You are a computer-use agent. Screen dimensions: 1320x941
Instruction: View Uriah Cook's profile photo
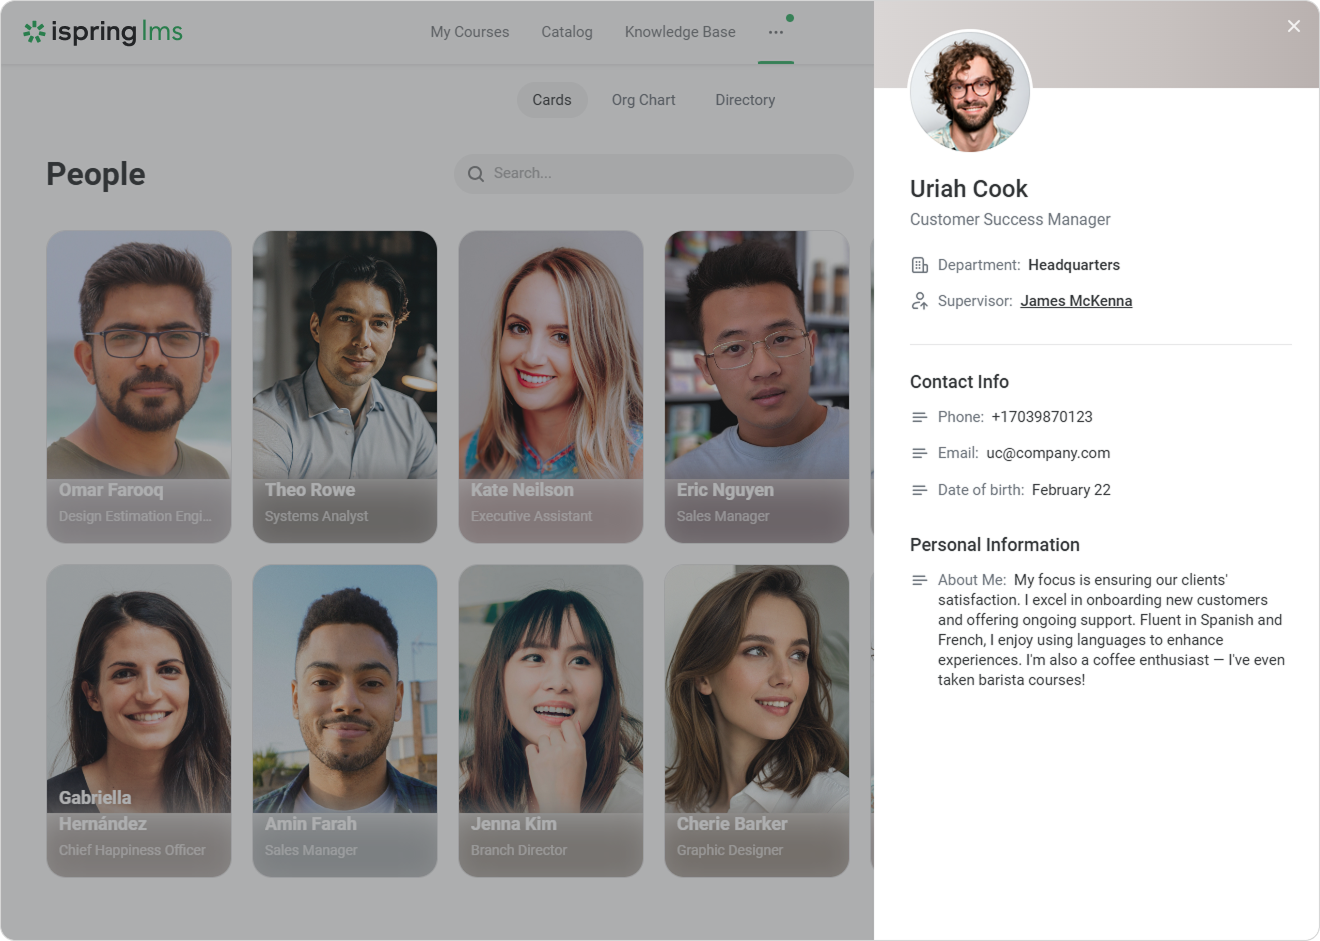click(968, 91)
